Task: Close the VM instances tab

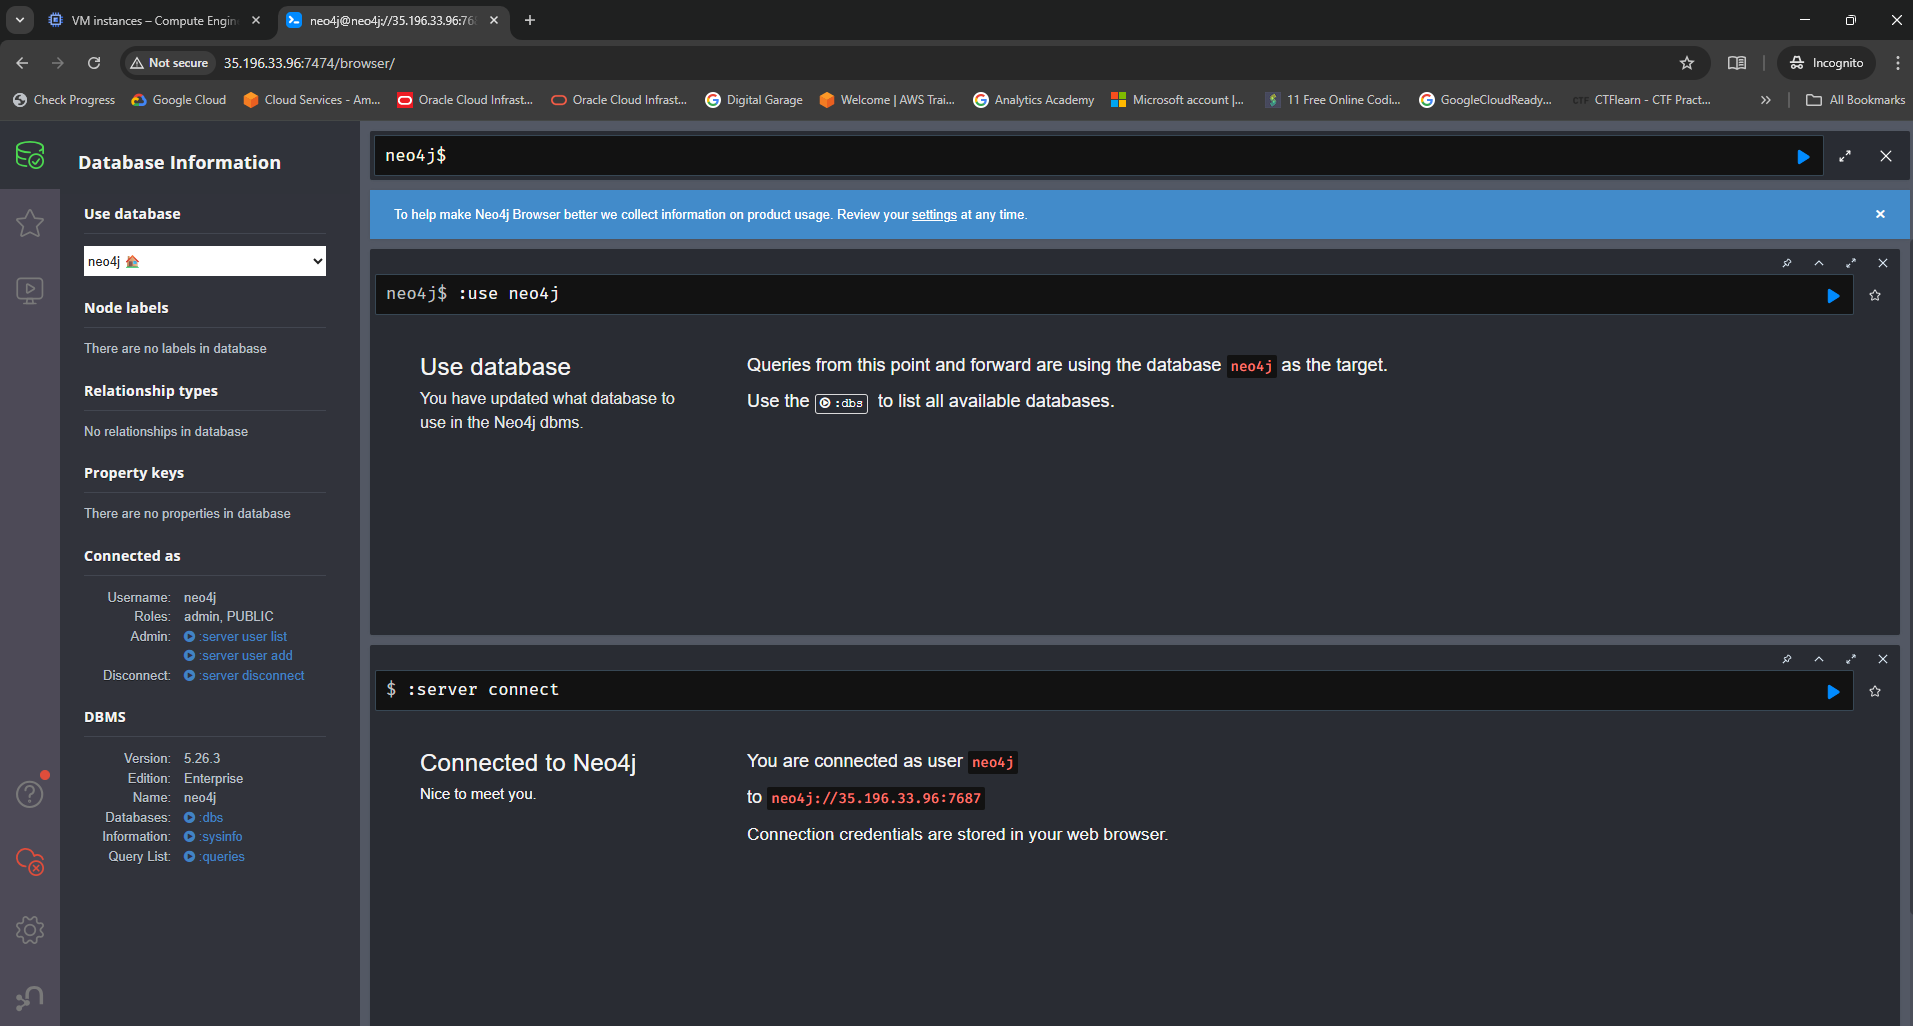Action: (256, 20)
